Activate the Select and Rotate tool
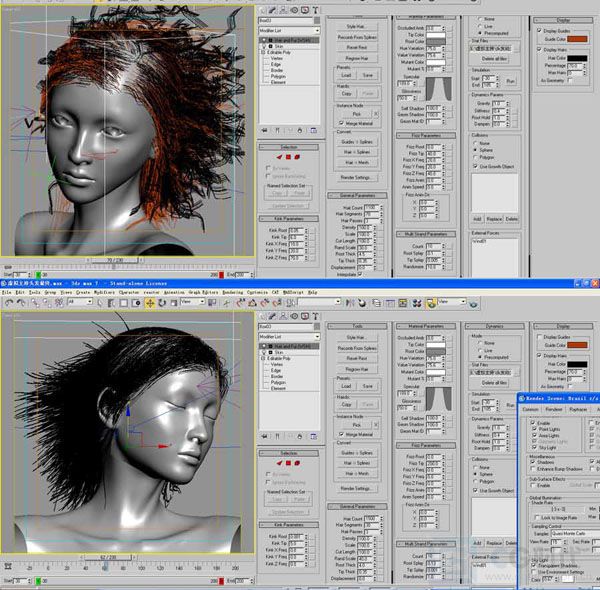Viewport: 600px width, 590px height. click(x=162, y=303)
